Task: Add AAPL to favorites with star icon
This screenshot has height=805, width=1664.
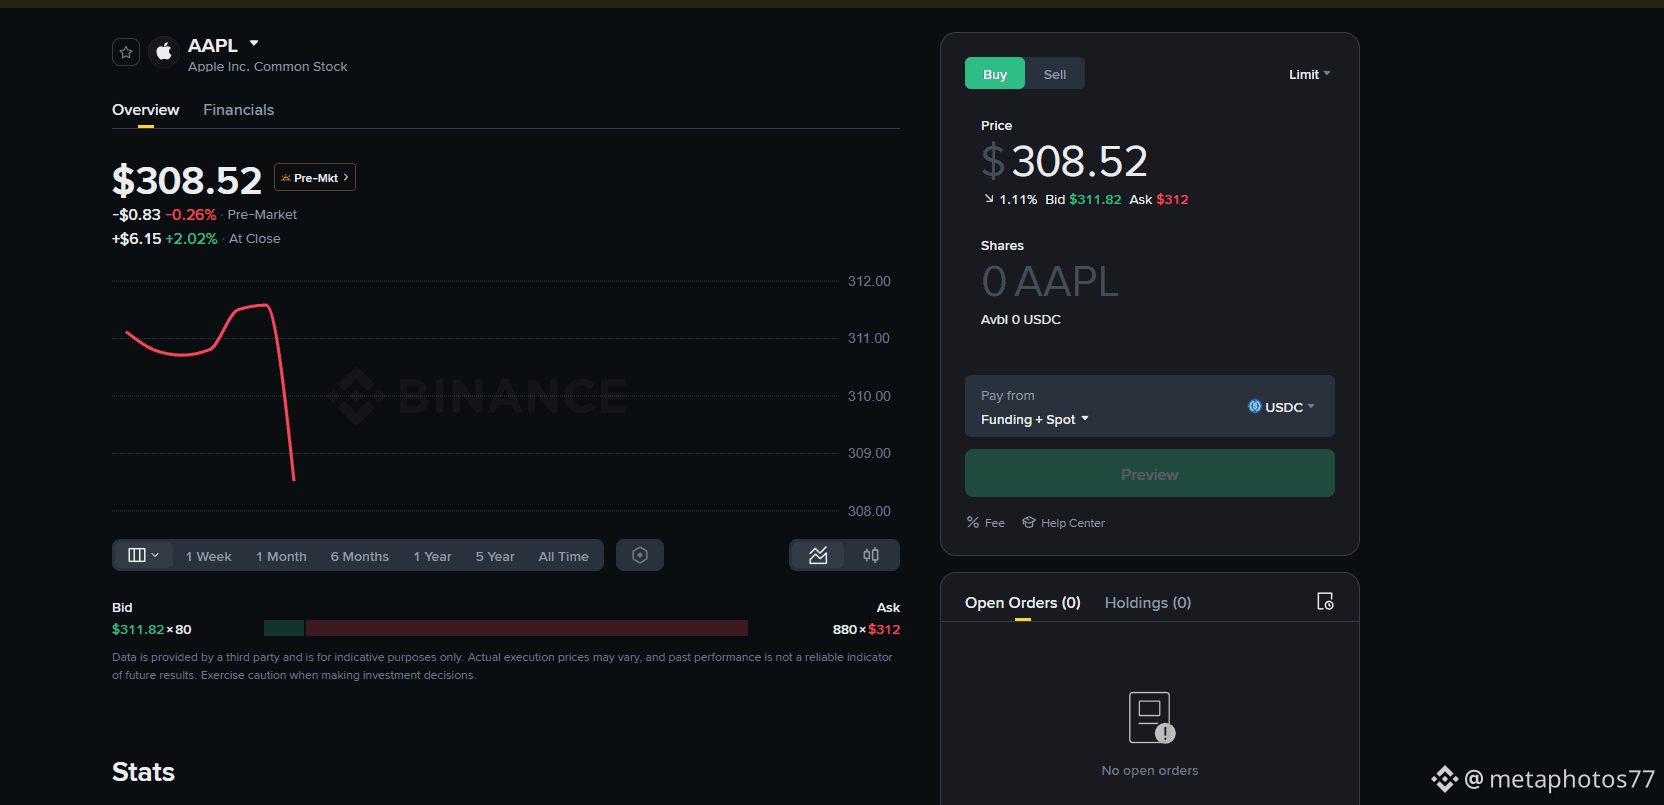Action: (x=126, y=52)
